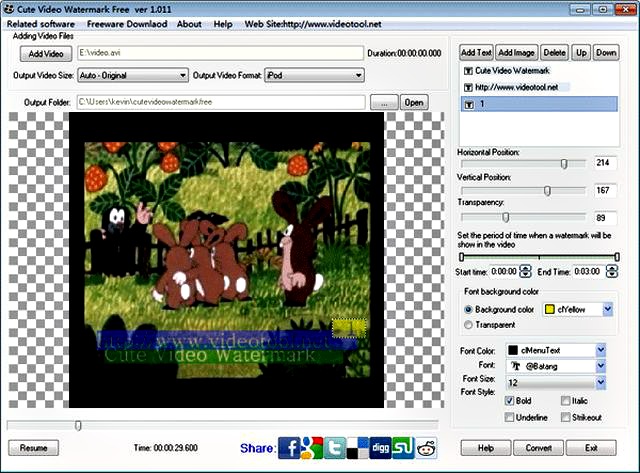Screen dimensions: 640x473
Task: Share on Delicious icon
Action: click(358, 448)
